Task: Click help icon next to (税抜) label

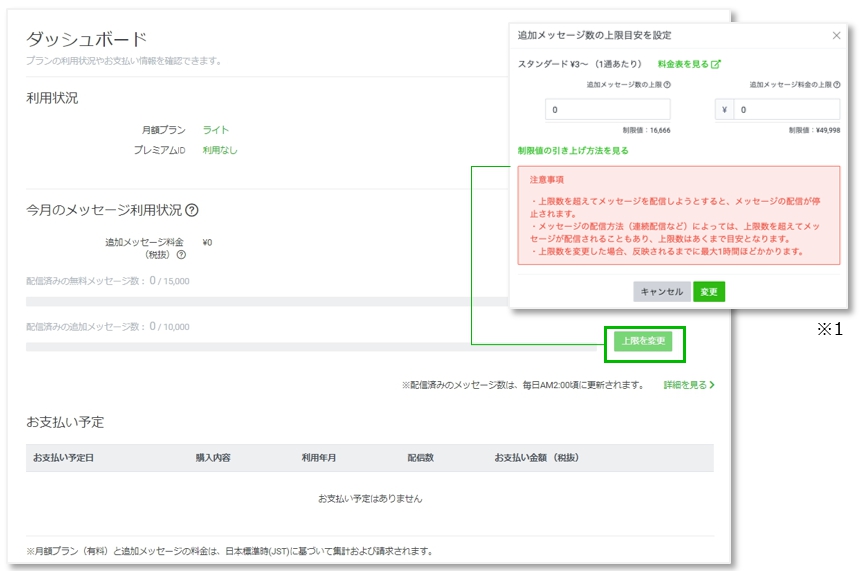Action: tap(181, 255)
